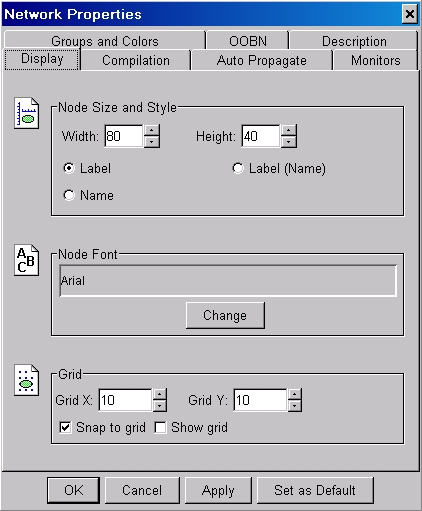Click the Node Size and Style icon
Image resolution: width=422 pixels, height=511 pixels.
click(x=26, y=113)
